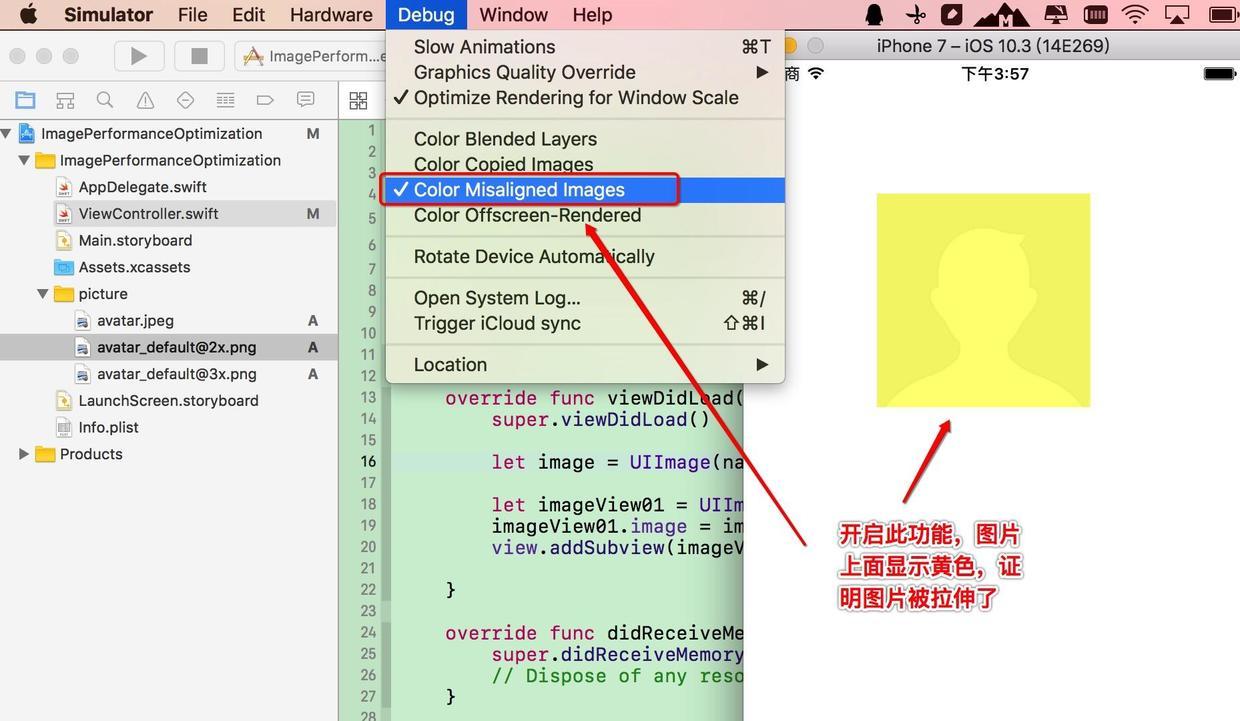
Task: Click the mountain M menu bar icon
Action: point(1001,14)
